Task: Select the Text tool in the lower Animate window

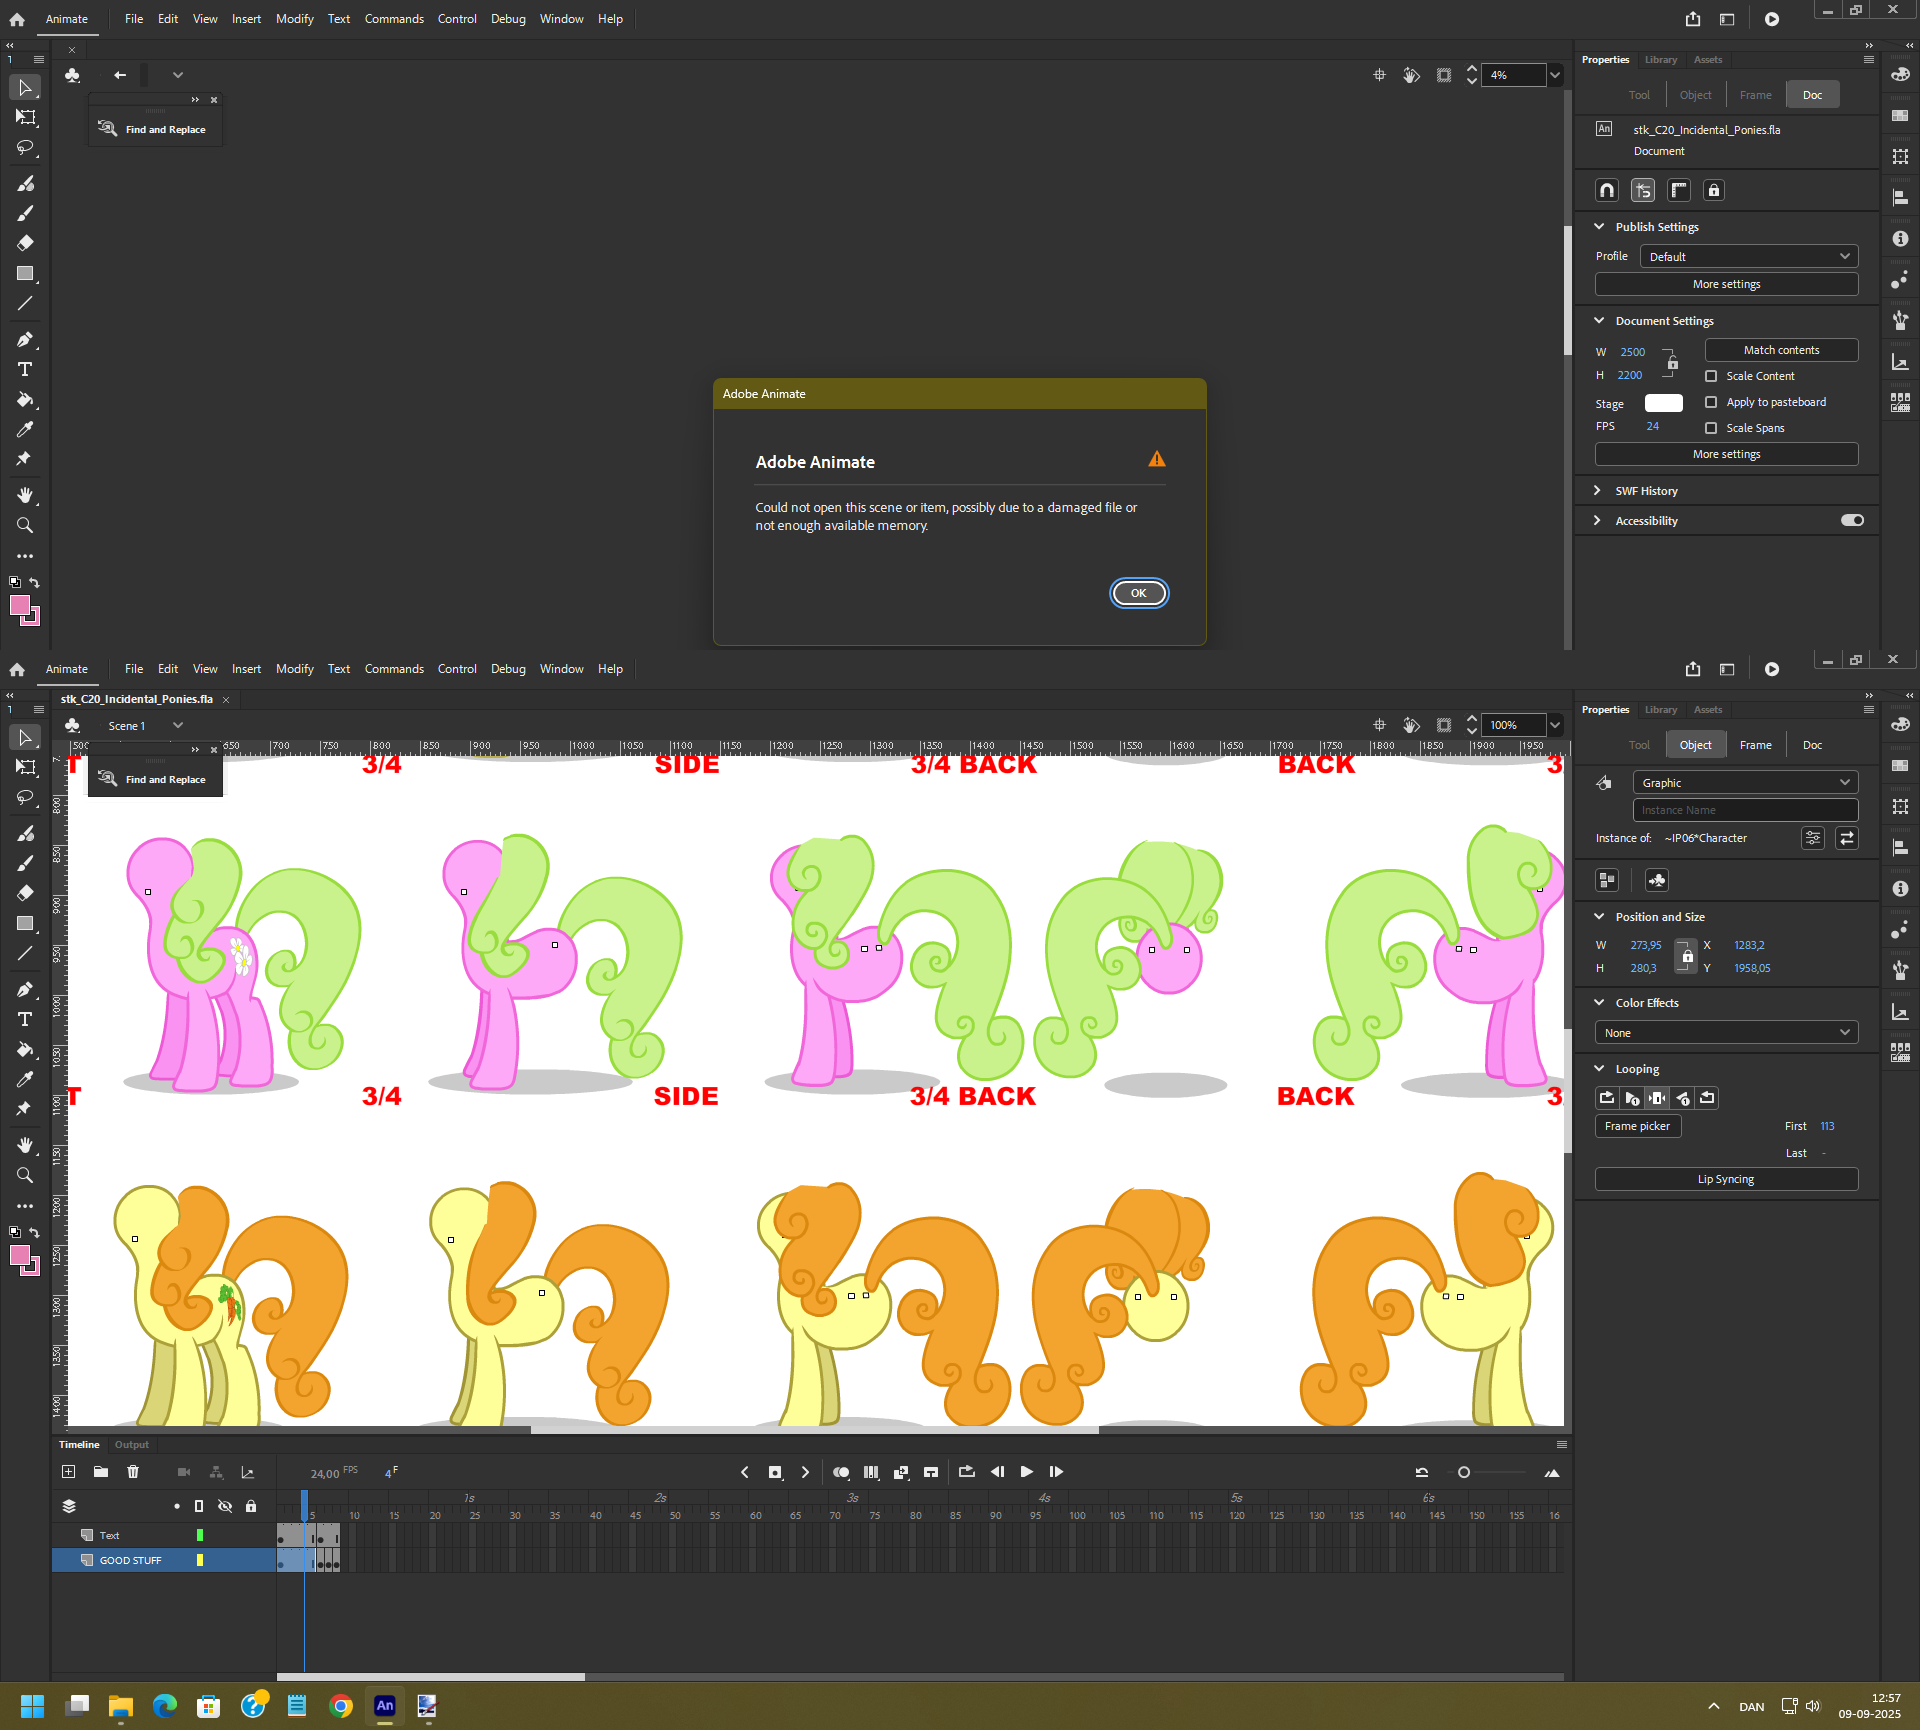Action: point(25,1019)
